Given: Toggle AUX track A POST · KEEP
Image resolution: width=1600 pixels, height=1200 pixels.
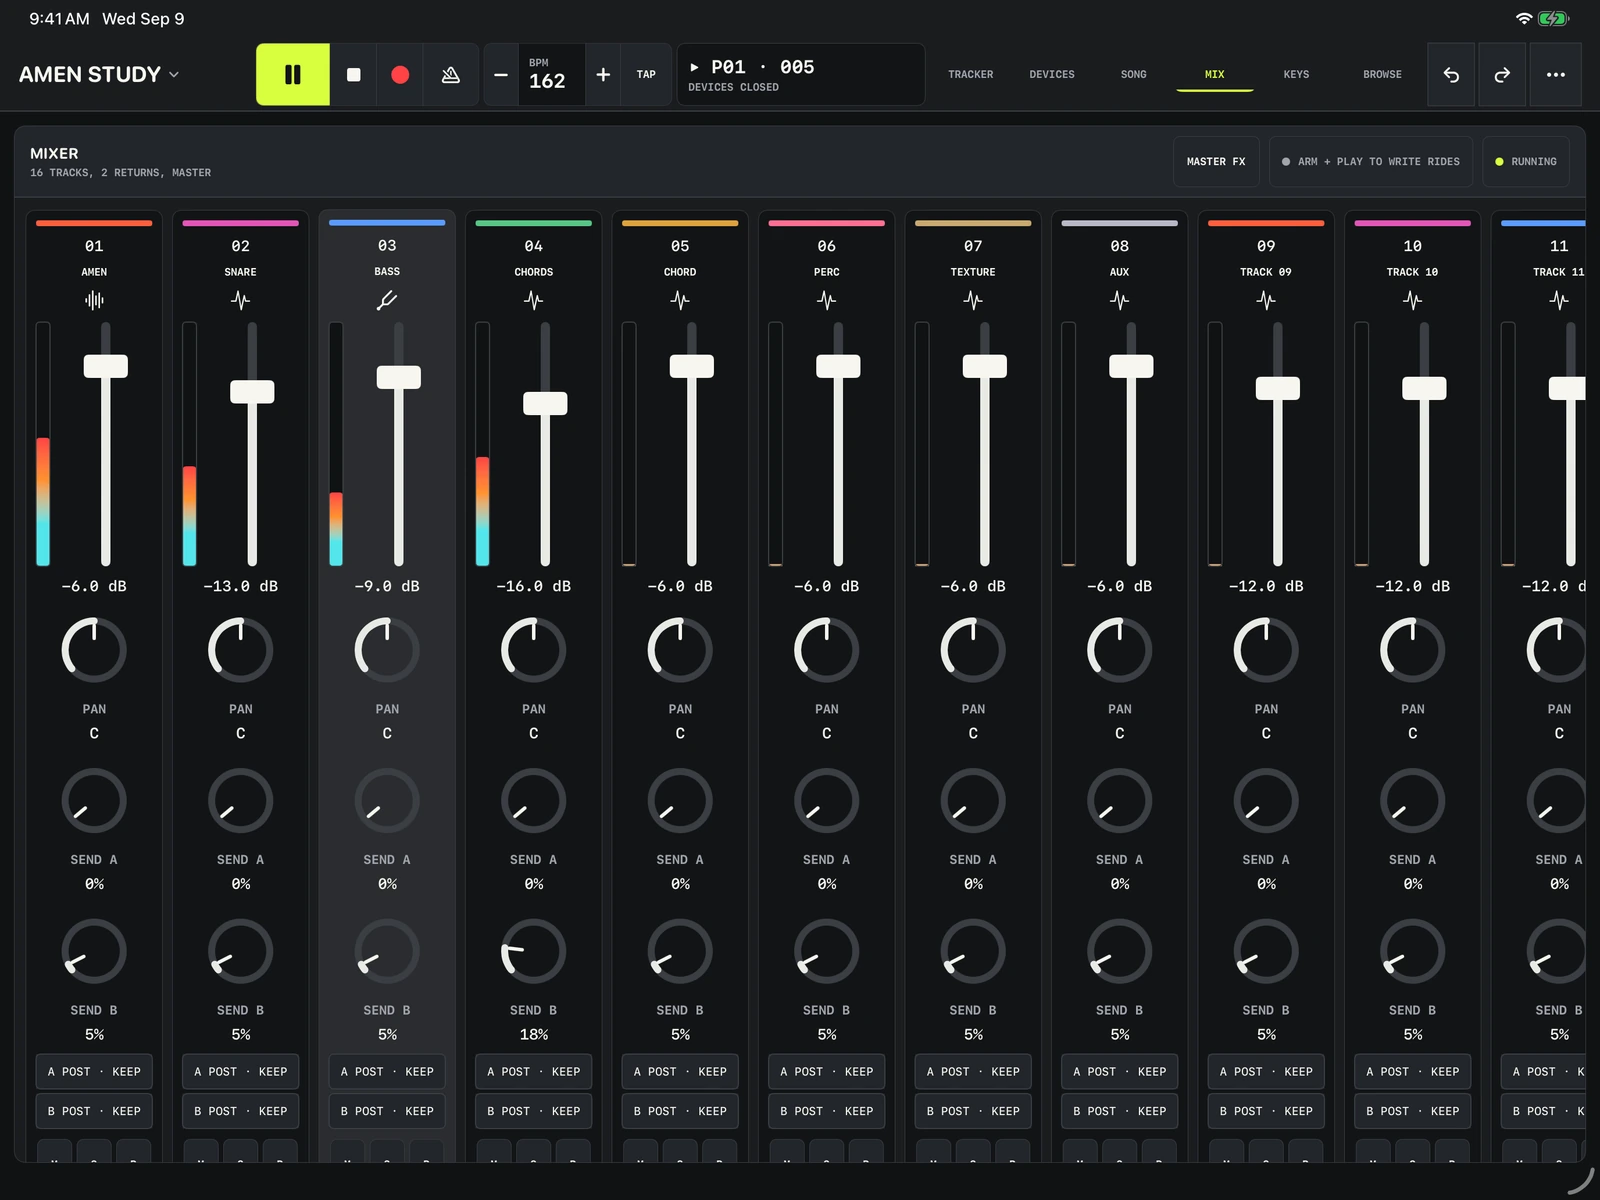Looking at the screenshot, I should click(x=1120, y=1071).
